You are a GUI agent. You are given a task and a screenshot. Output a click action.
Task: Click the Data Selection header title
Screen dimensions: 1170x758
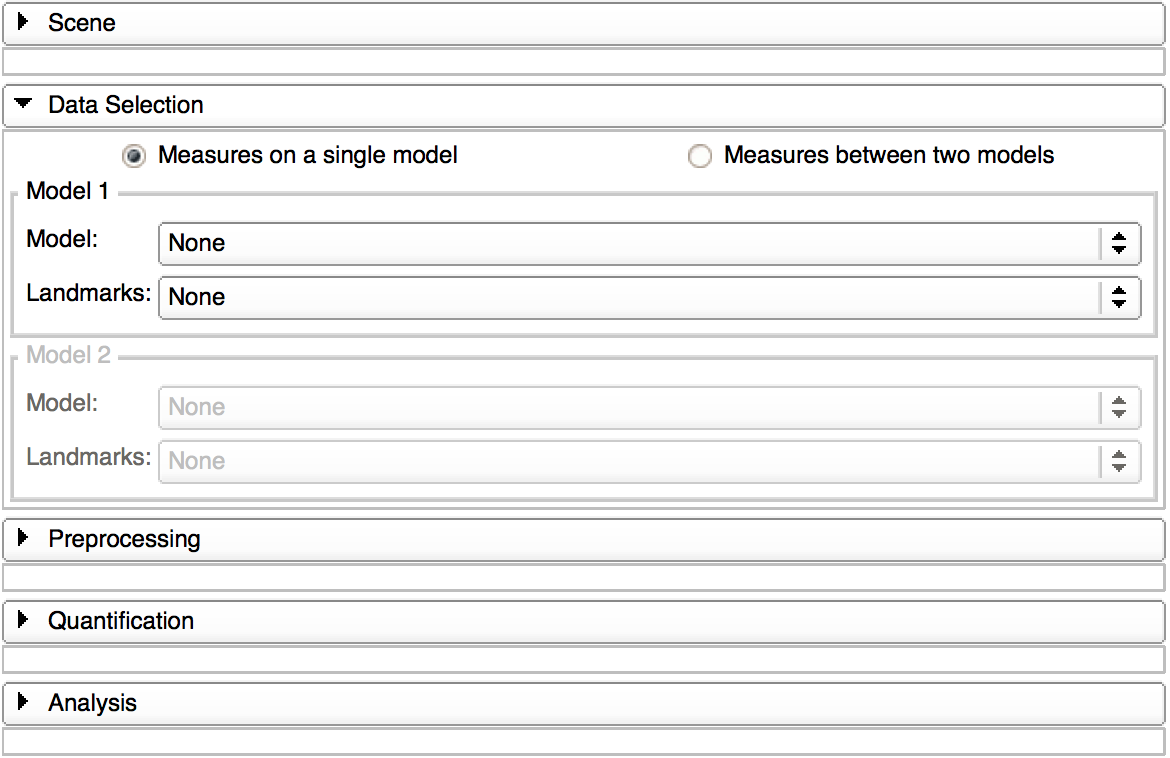pyautogui.click(x=126, y=104)
